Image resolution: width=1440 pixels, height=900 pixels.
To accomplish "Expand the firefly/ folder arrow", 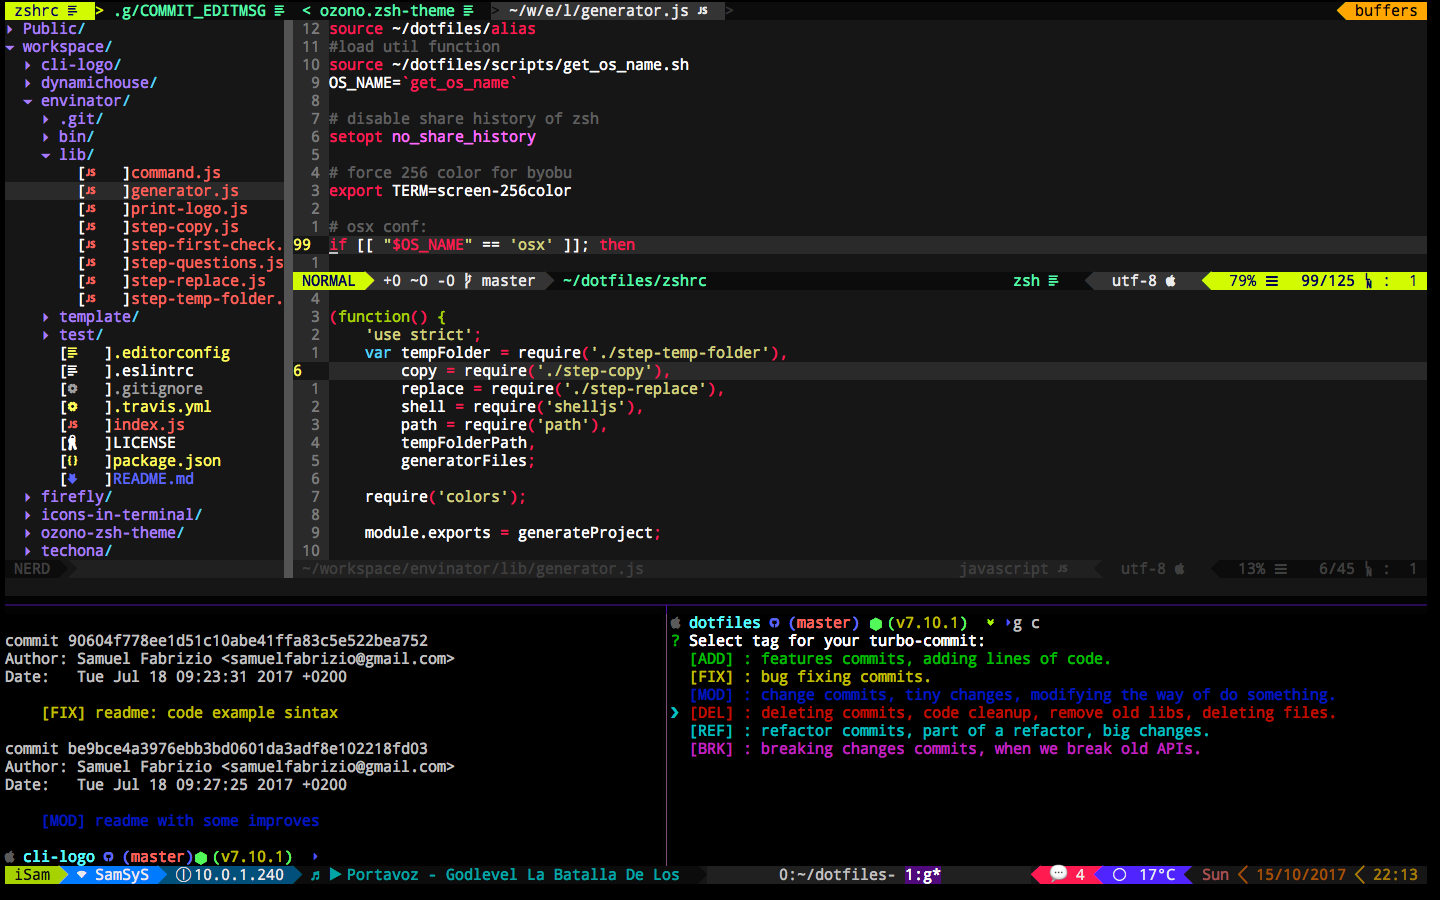I will [28, 497].
